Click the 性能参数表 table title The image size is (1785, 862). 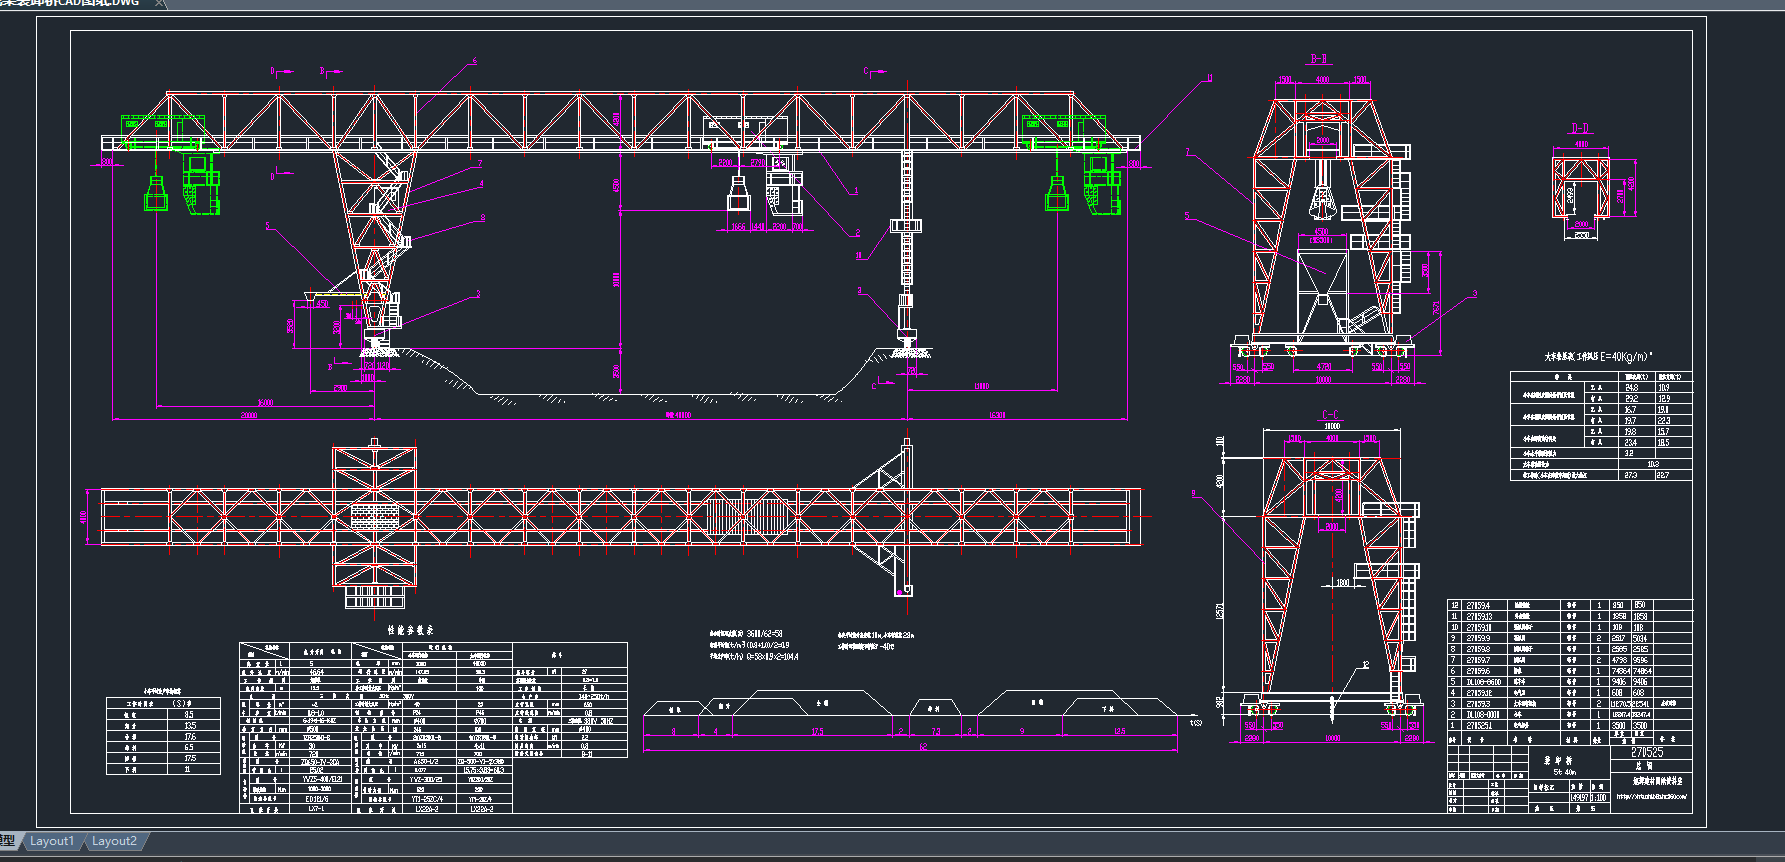410,631
